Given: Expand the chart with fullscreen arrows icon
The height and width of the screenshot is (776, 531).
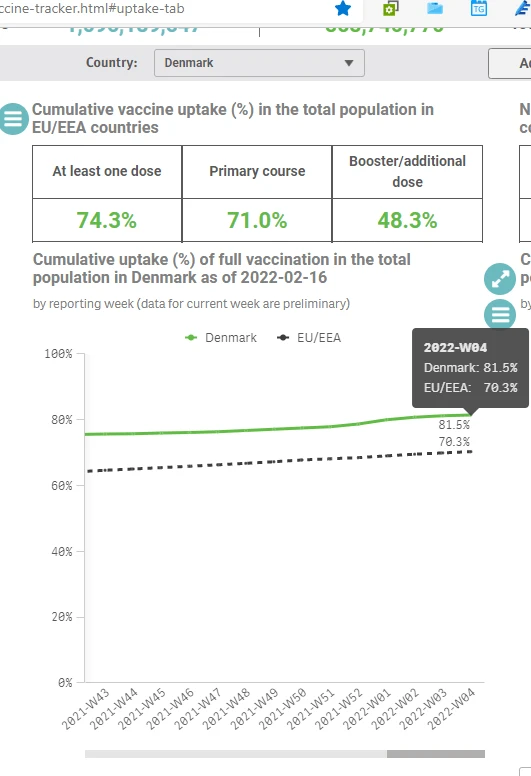Looking at the screenshot, I should pyautogui.click(x=500, y=279).
